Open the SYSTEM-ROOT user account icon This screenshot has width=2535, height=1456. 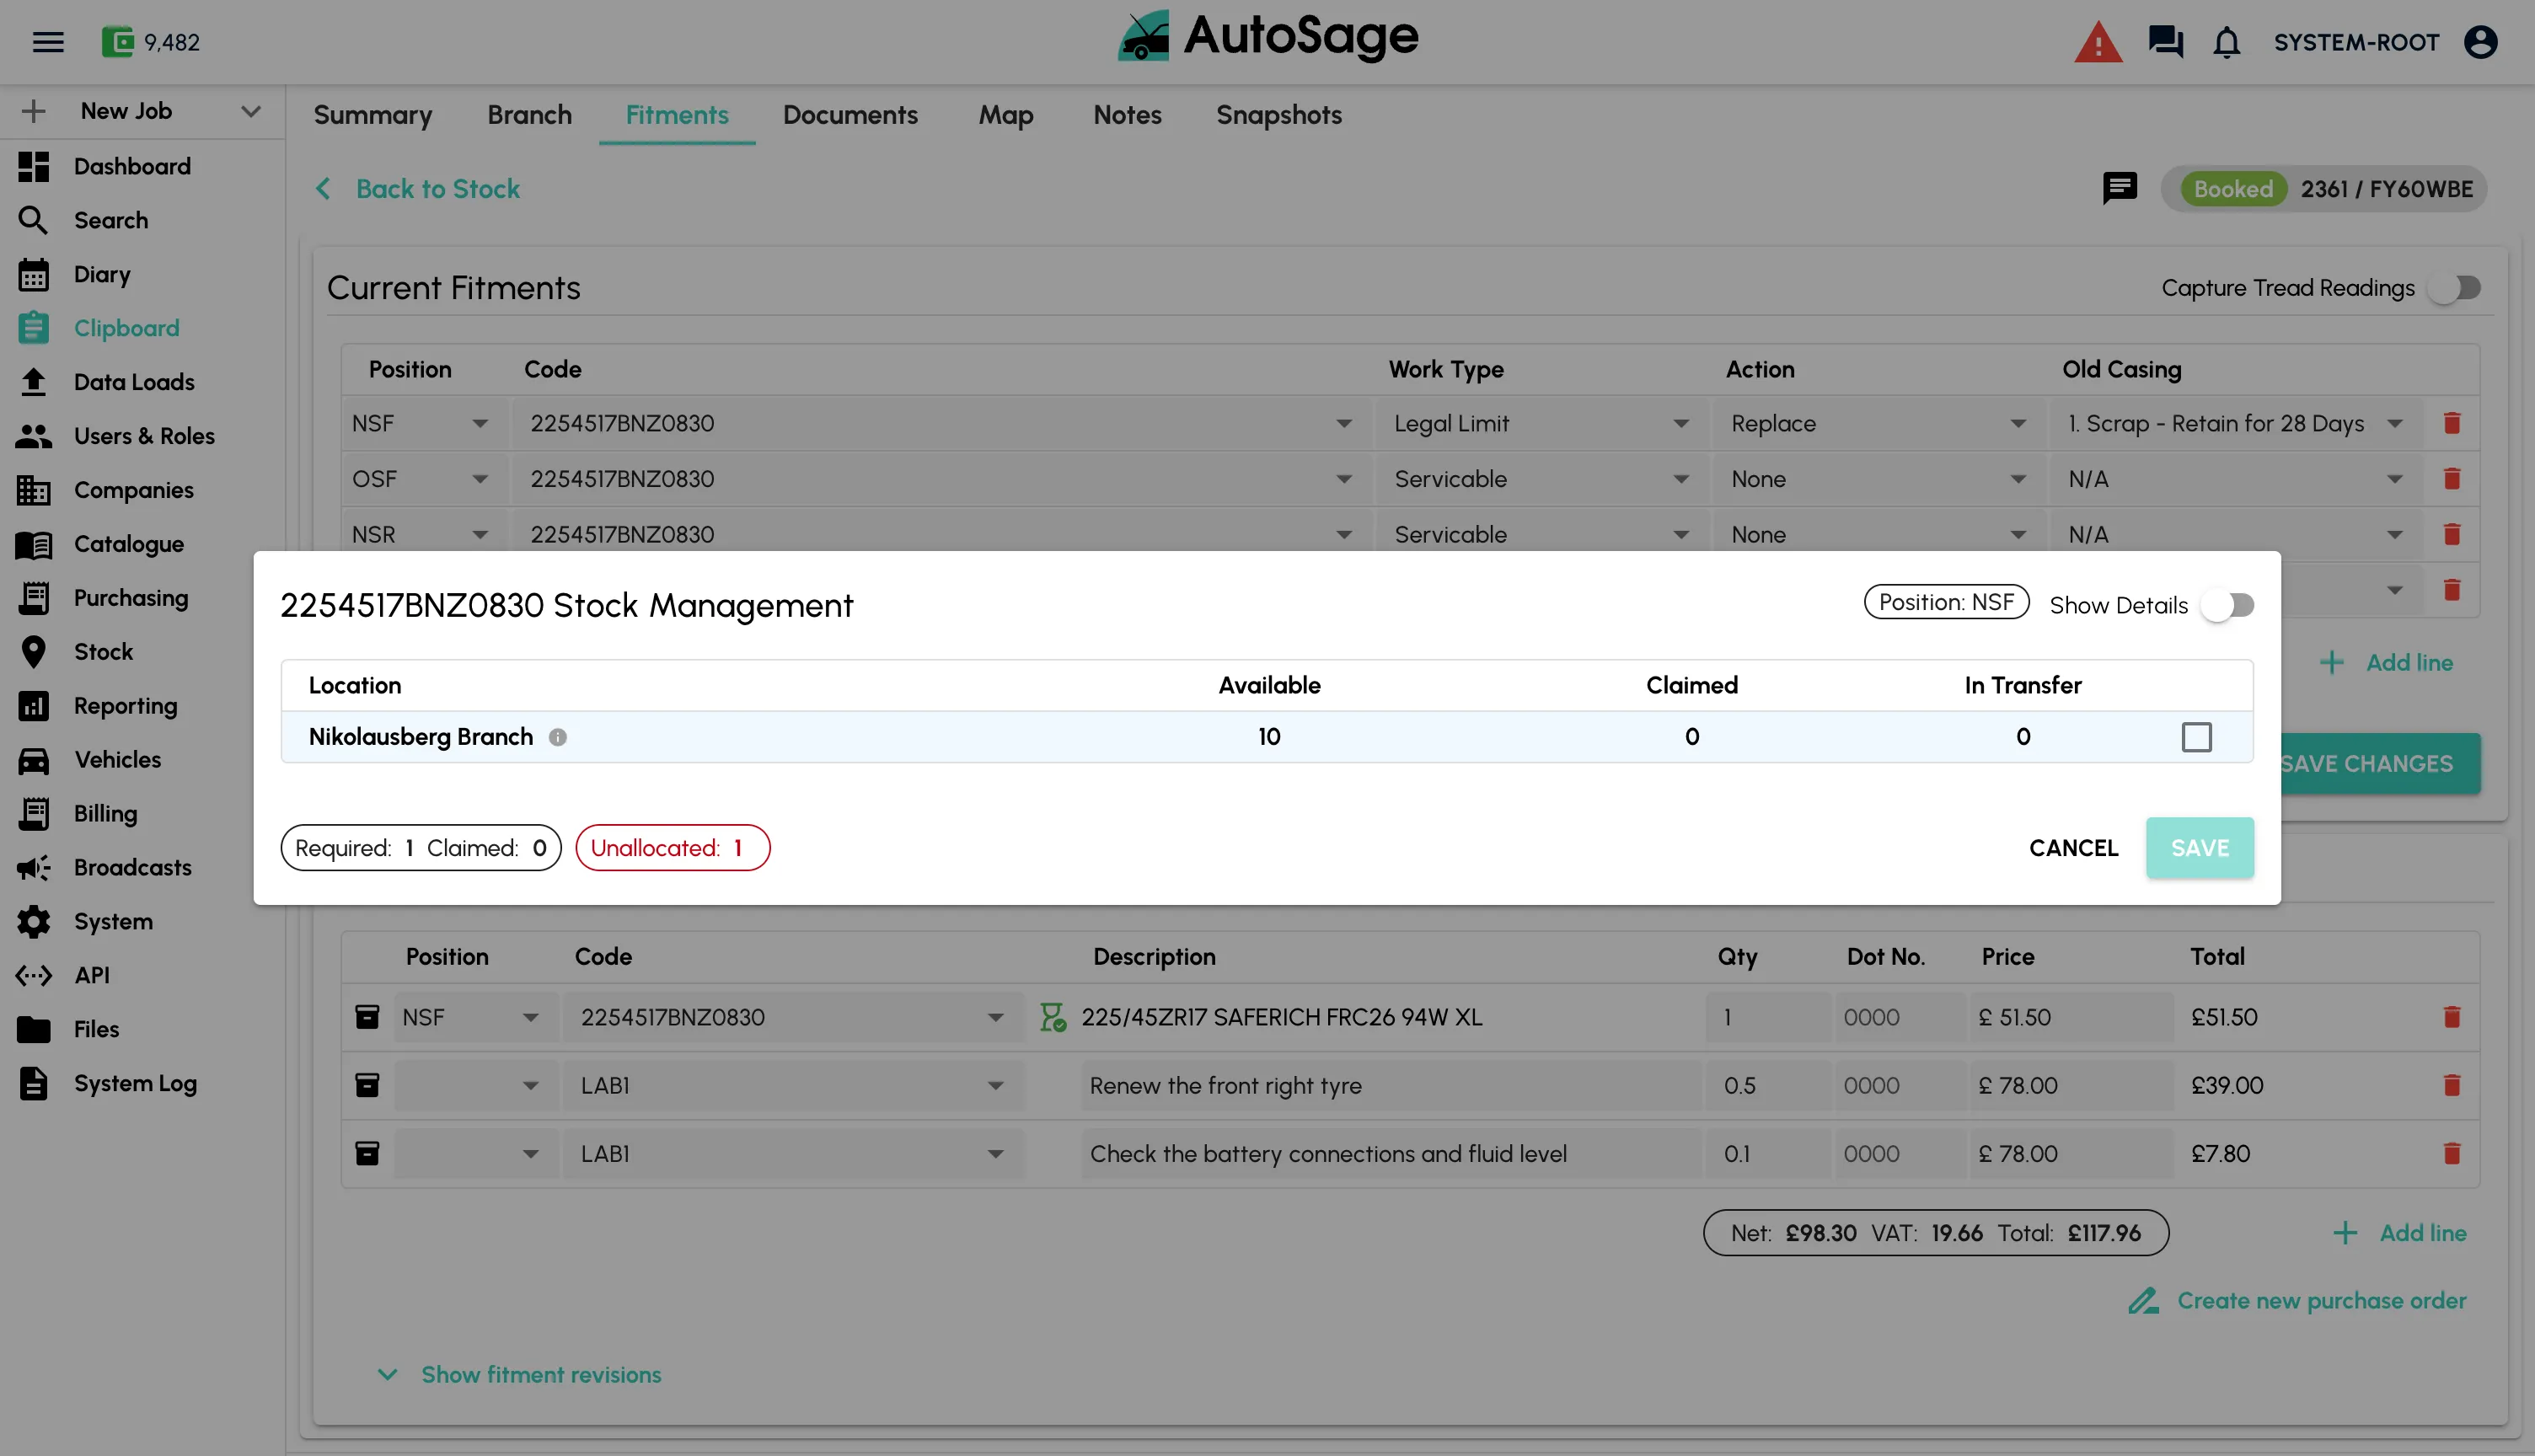click(2481, 42)
